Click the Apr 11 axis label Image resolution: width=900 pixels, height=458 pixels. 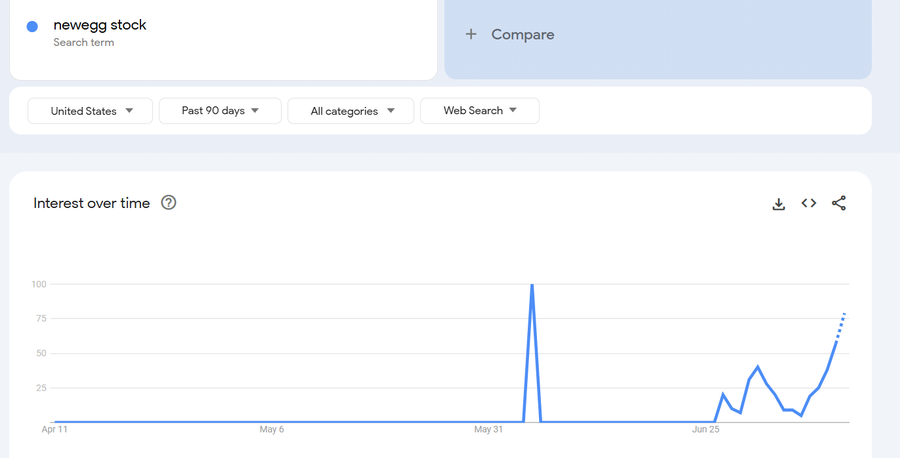tap(55, 429)
